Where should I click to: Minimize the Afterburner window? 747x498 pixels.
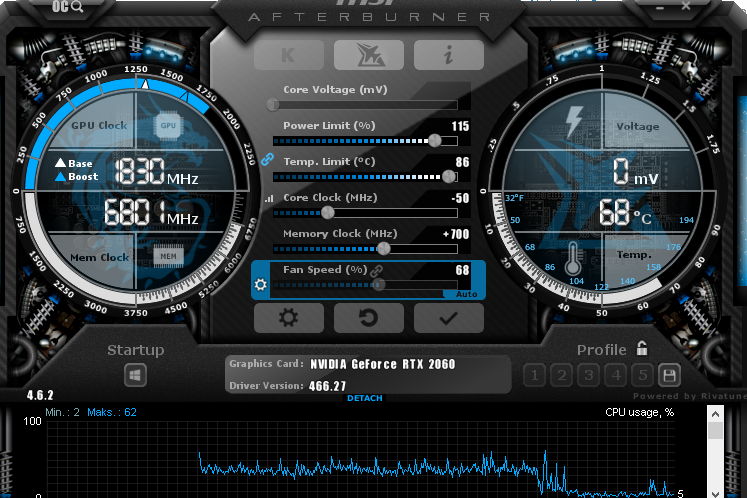click(x=660, y=8)
